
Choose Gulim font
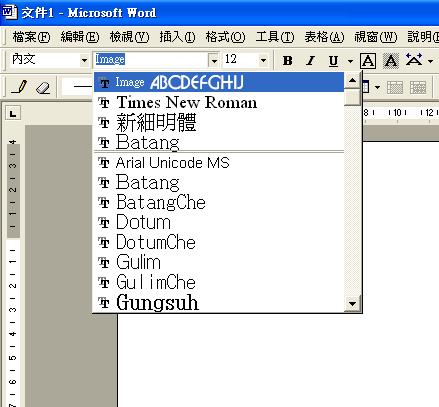pos(219,262)
